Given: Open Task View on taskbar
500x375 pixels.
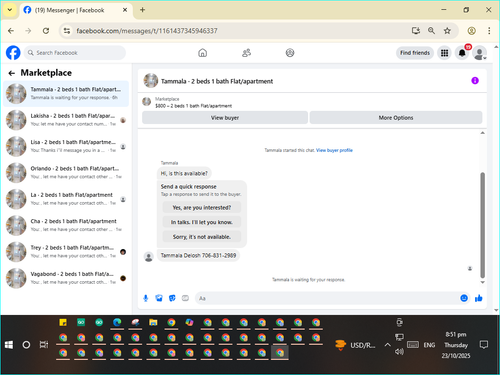Looking at the screenshot, I should pyautogui.click(x=44, y=345).
